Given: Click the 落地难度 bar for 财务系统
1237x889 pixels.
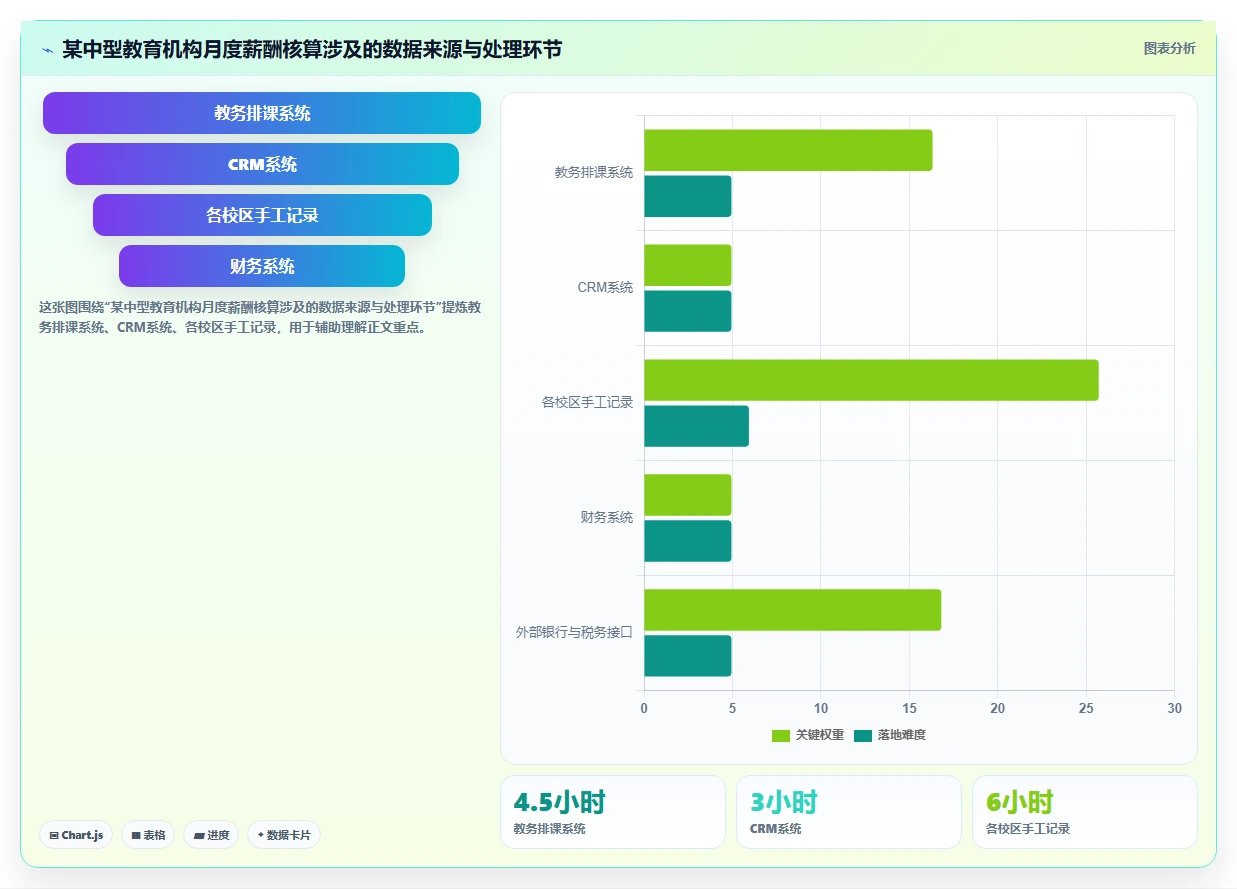Looking at the screenshot, I should click(688, 541).
